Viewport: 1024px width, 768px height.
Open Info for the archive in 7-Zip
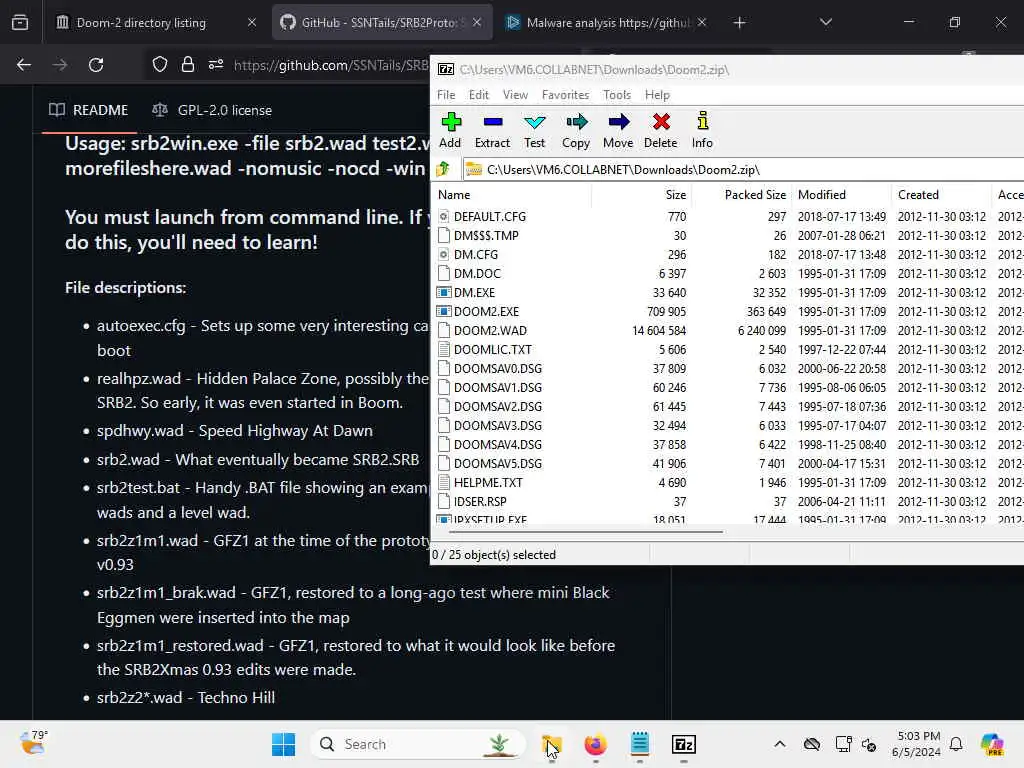click(702, 131)
